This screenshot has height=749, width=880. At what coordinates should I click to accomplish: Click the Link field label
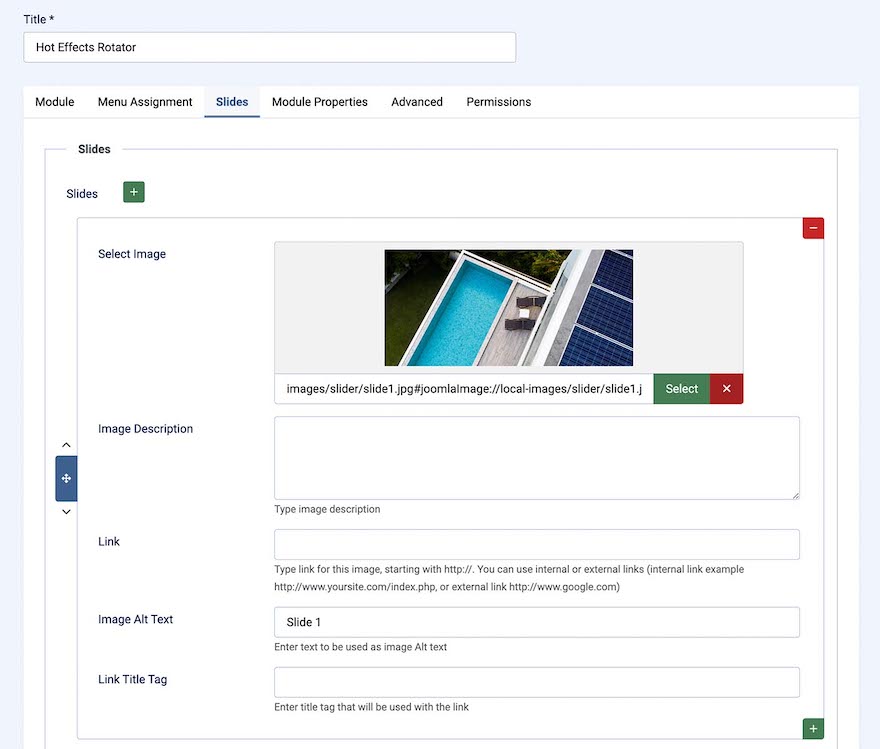point(109,541)
